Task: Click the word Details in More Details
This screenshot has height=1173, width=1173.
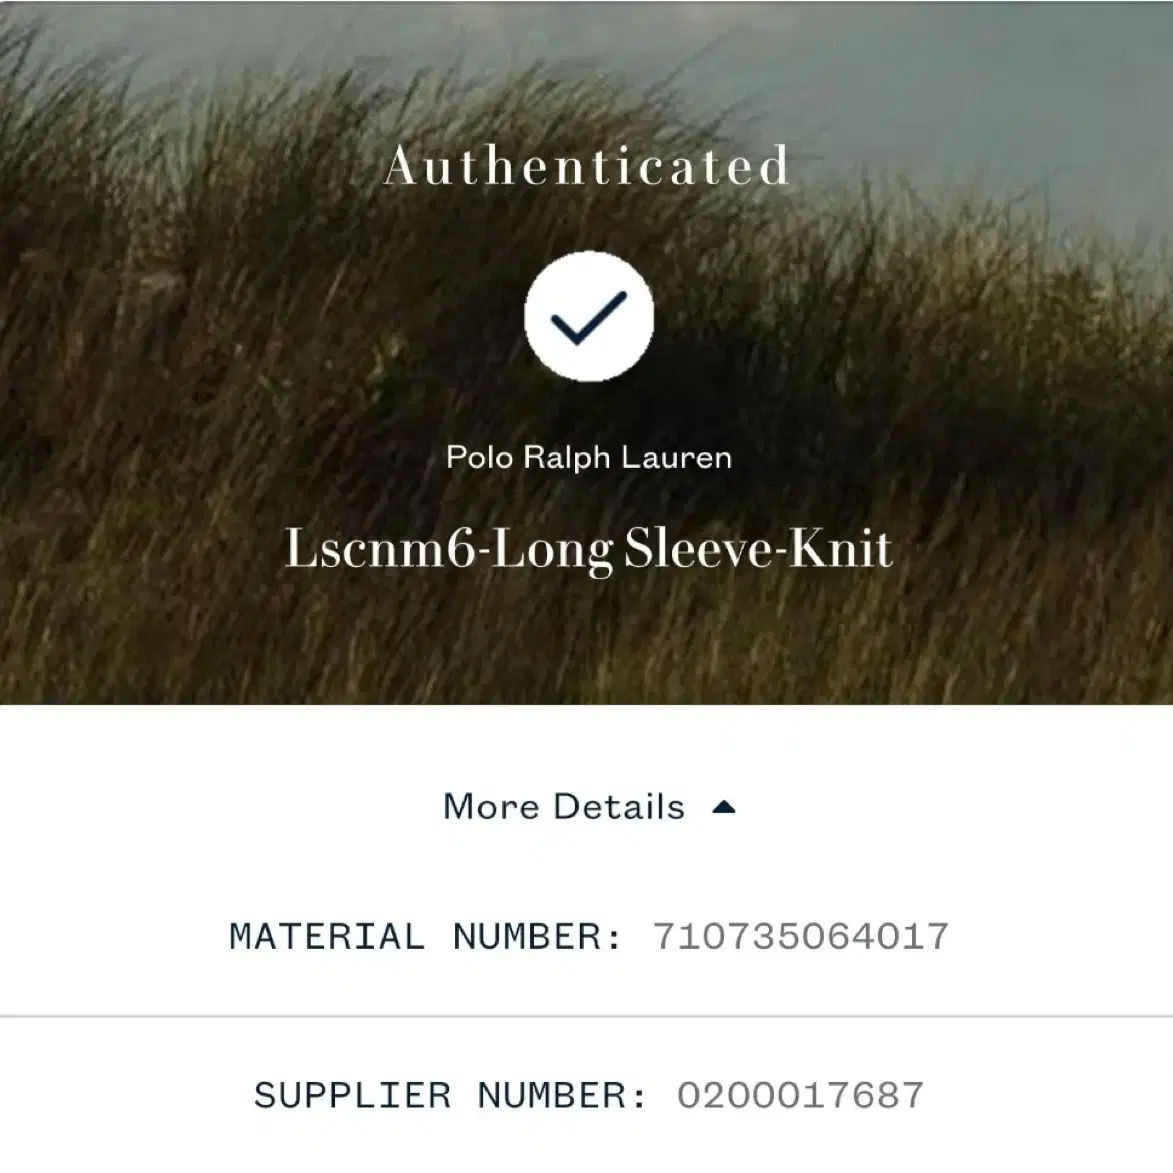Action: (619, 806)
